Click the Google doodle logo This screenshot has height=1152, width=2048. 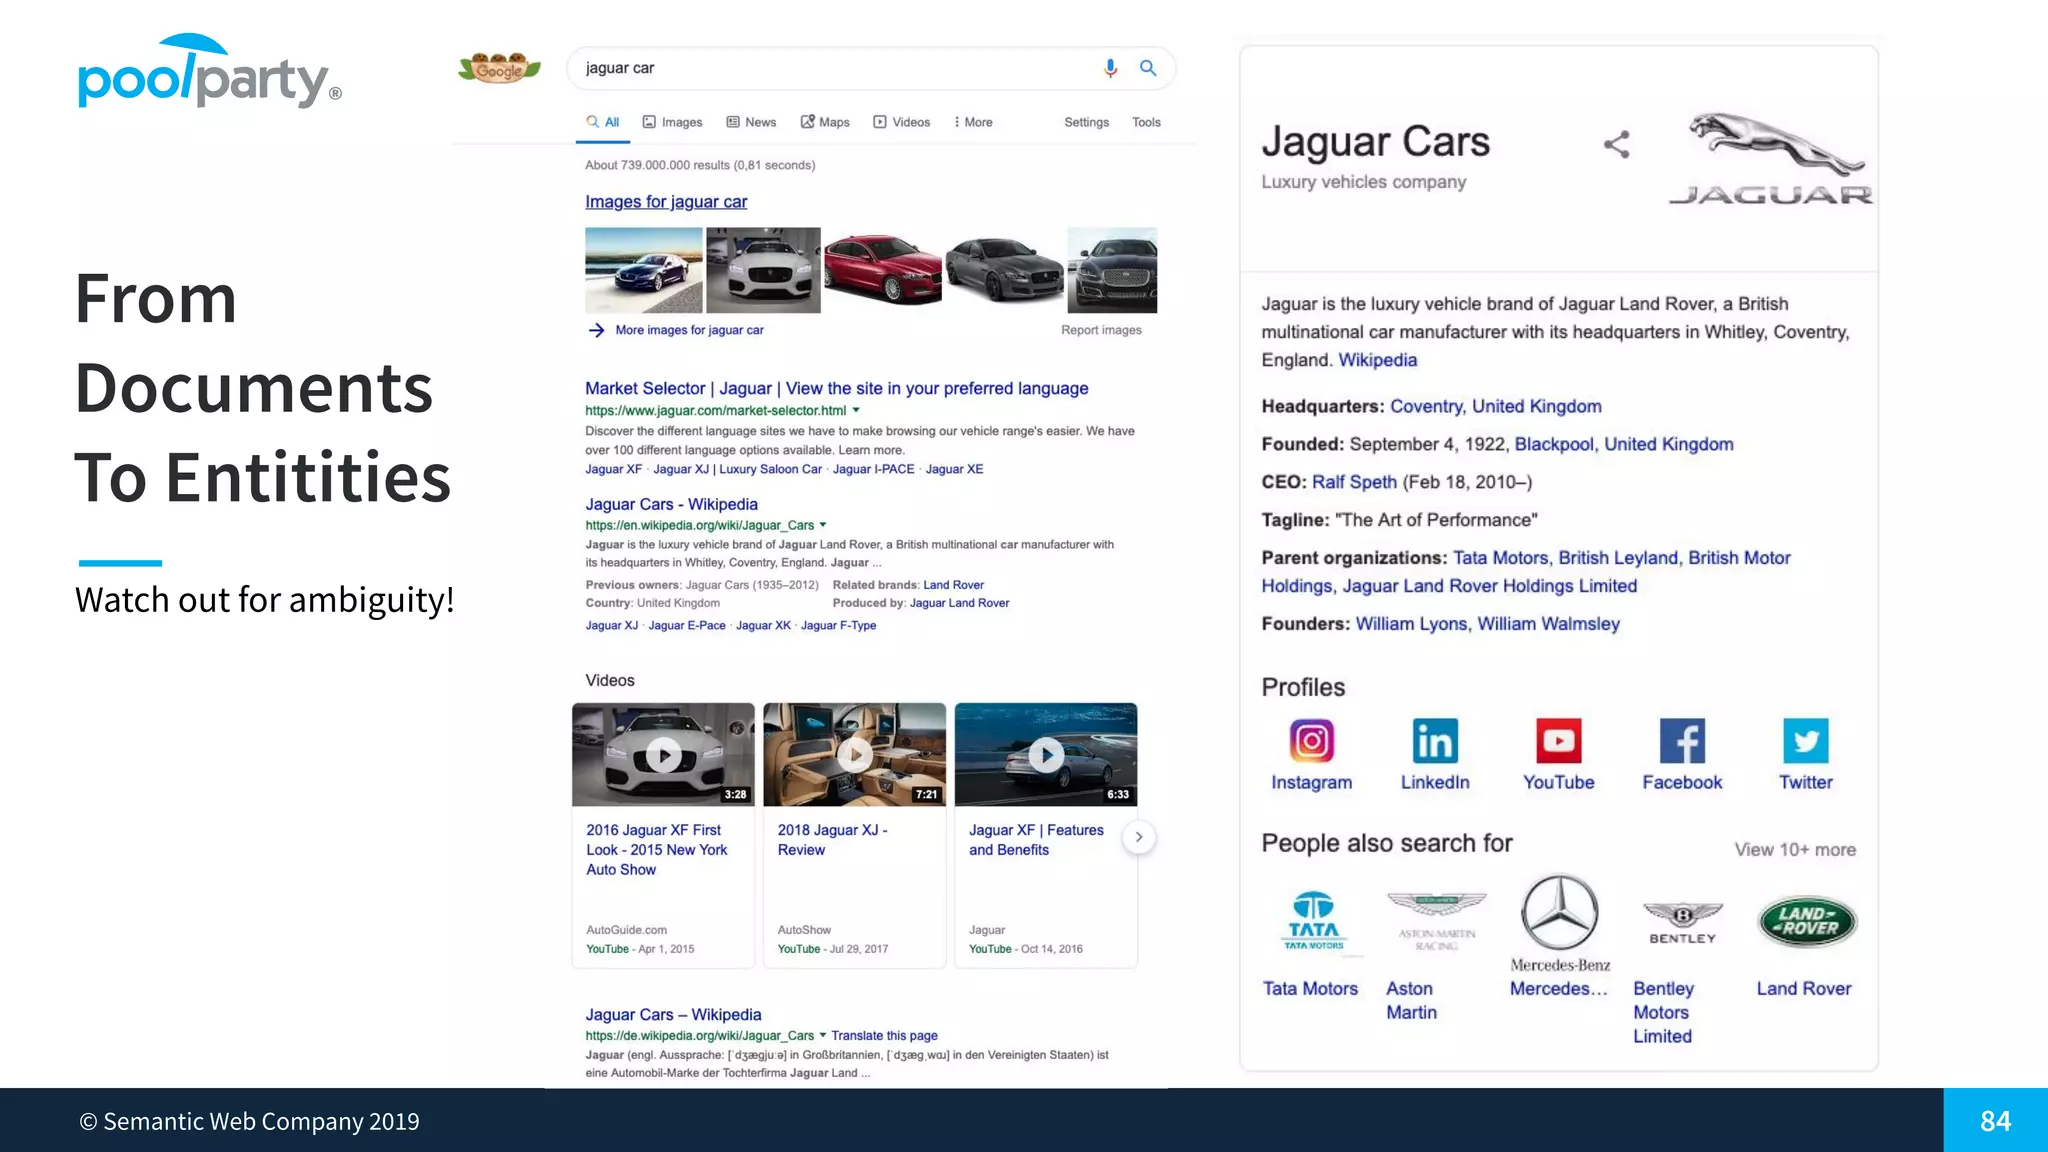click(x=499, y=68)
